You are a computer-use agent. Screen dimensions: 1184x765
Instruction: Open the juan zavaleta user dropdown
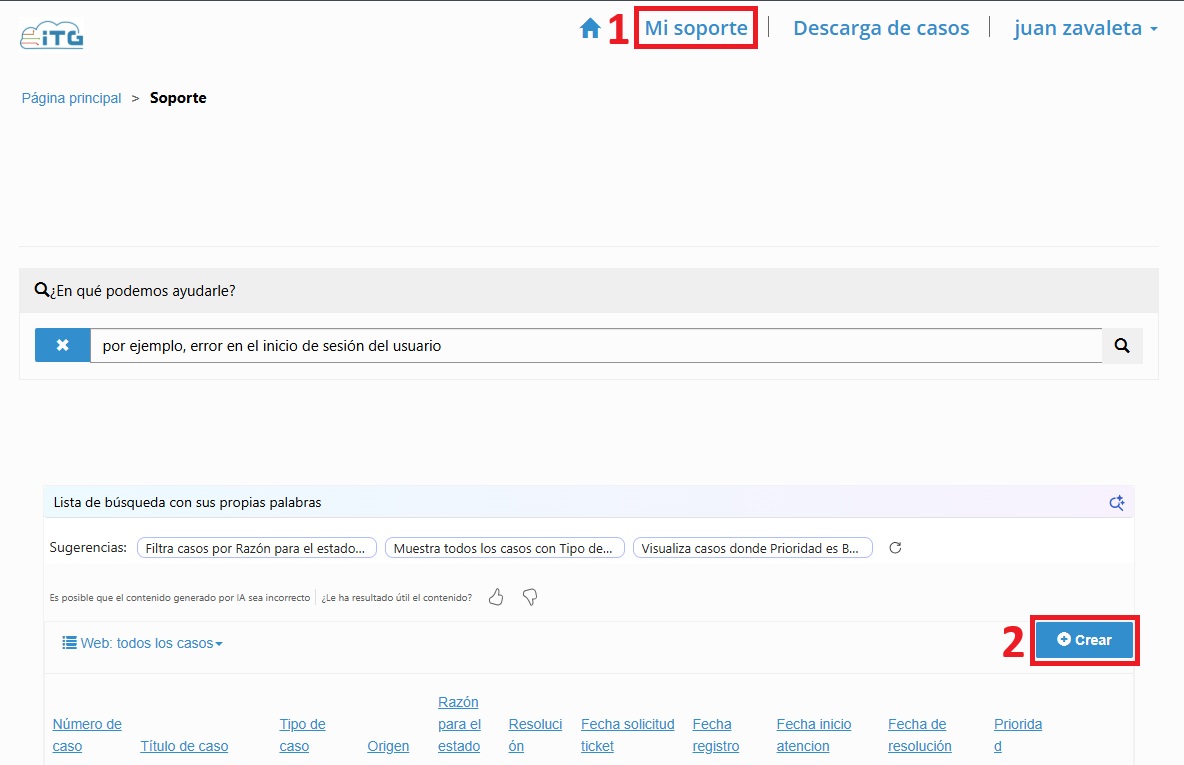(x=1085, y=29)
